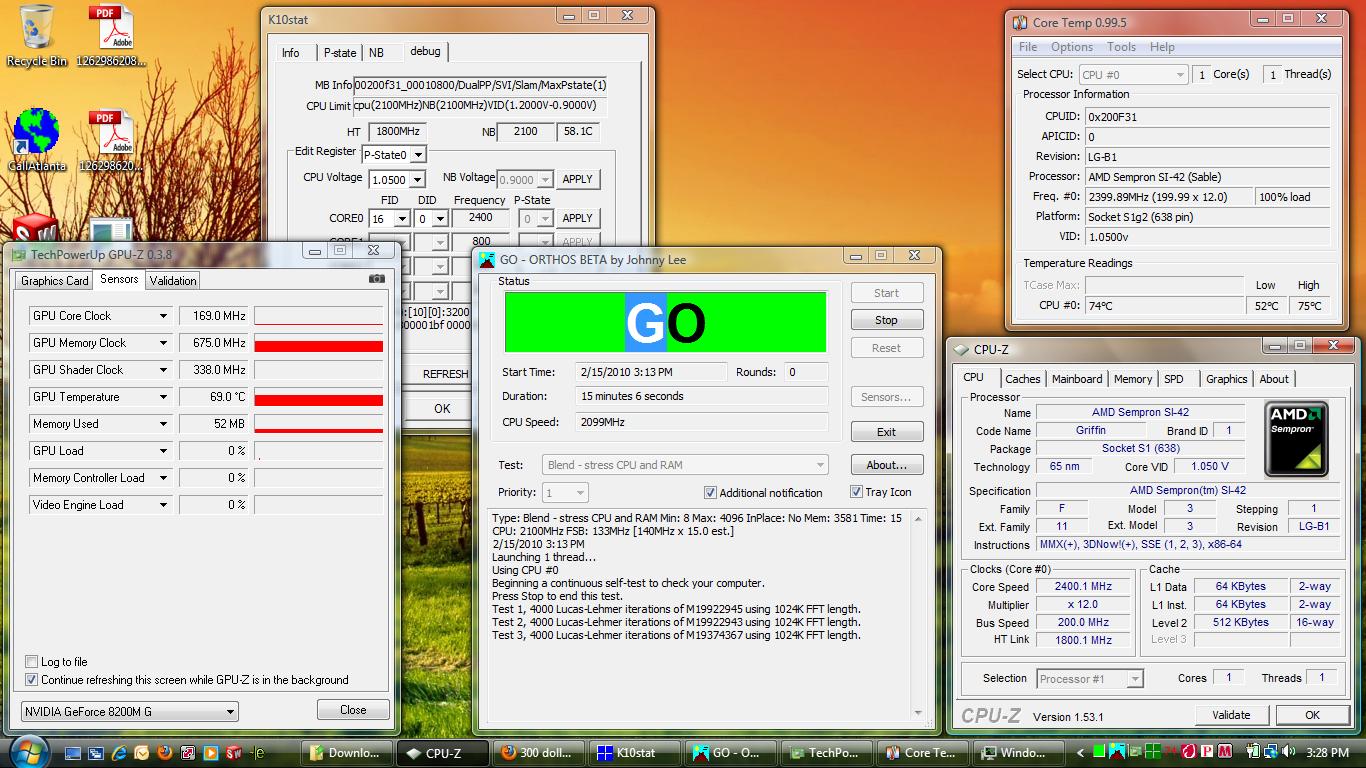Click REFRESH in K10stat
This screenshot has height=768, width=1366.
444,374
